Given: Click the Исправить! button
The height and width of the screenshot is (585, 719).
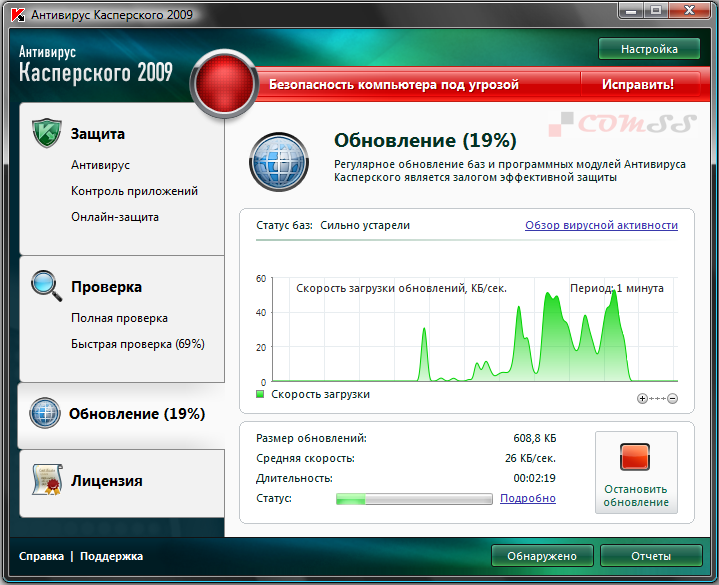Looking at the screenshot, I should pos(638,84).
